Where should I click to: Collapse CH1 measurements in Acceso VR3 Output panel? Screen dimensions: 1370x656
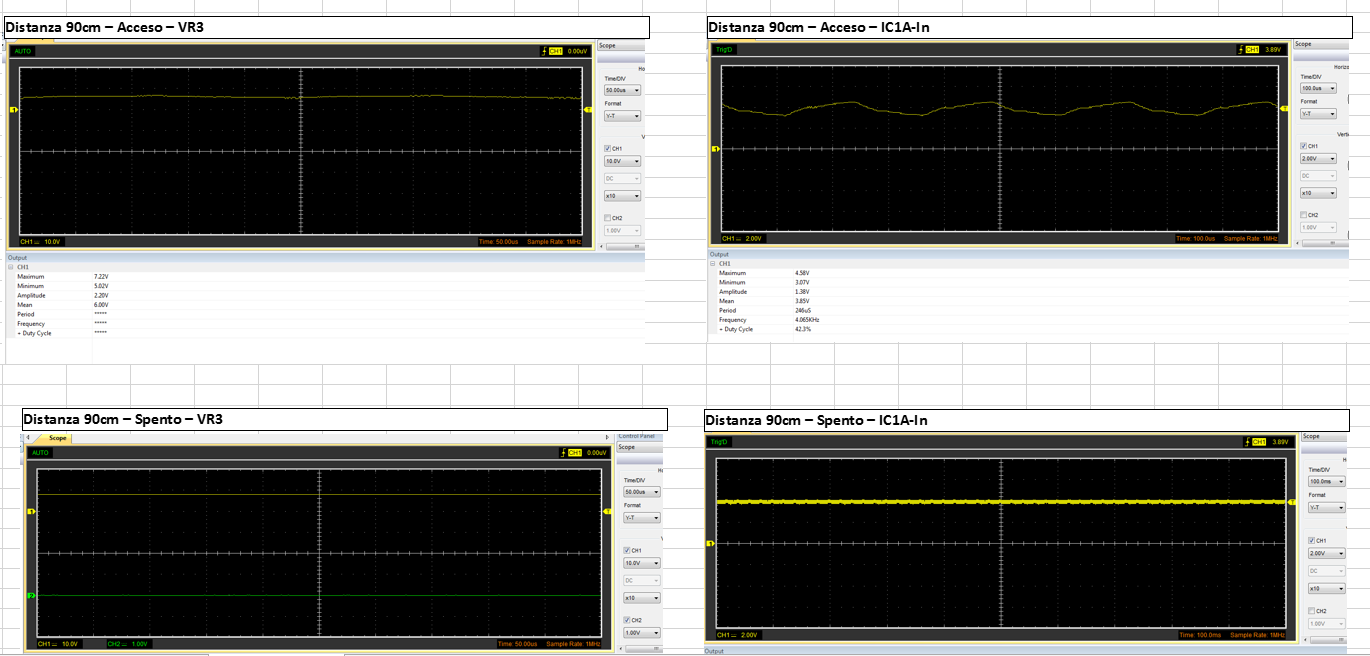(x=11, y=267)
